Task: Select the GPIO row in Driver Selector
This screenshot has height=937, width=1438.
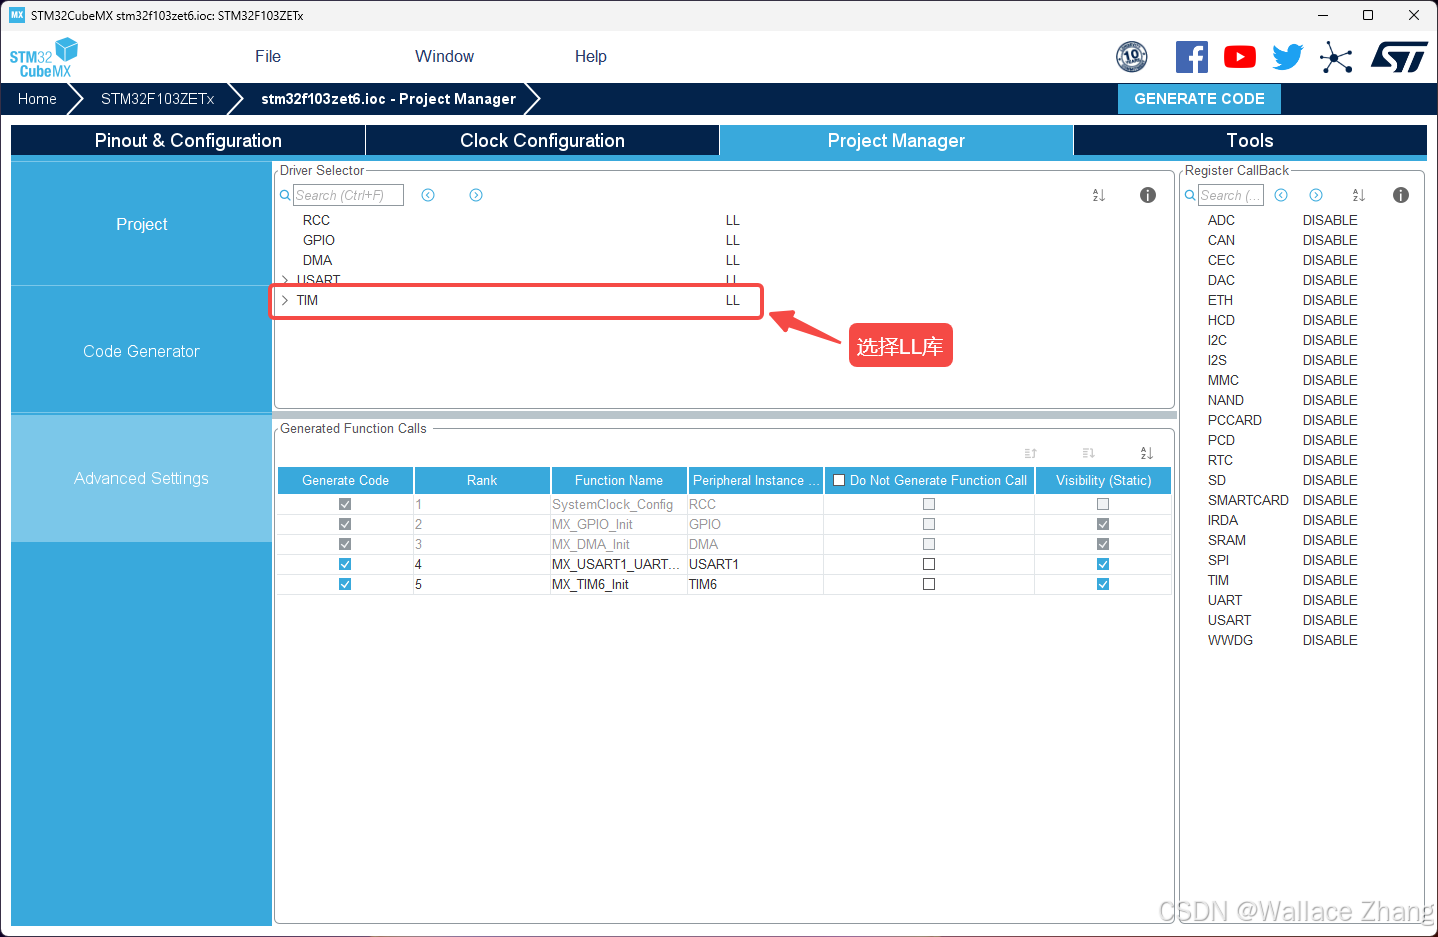Action: point(319,240)
